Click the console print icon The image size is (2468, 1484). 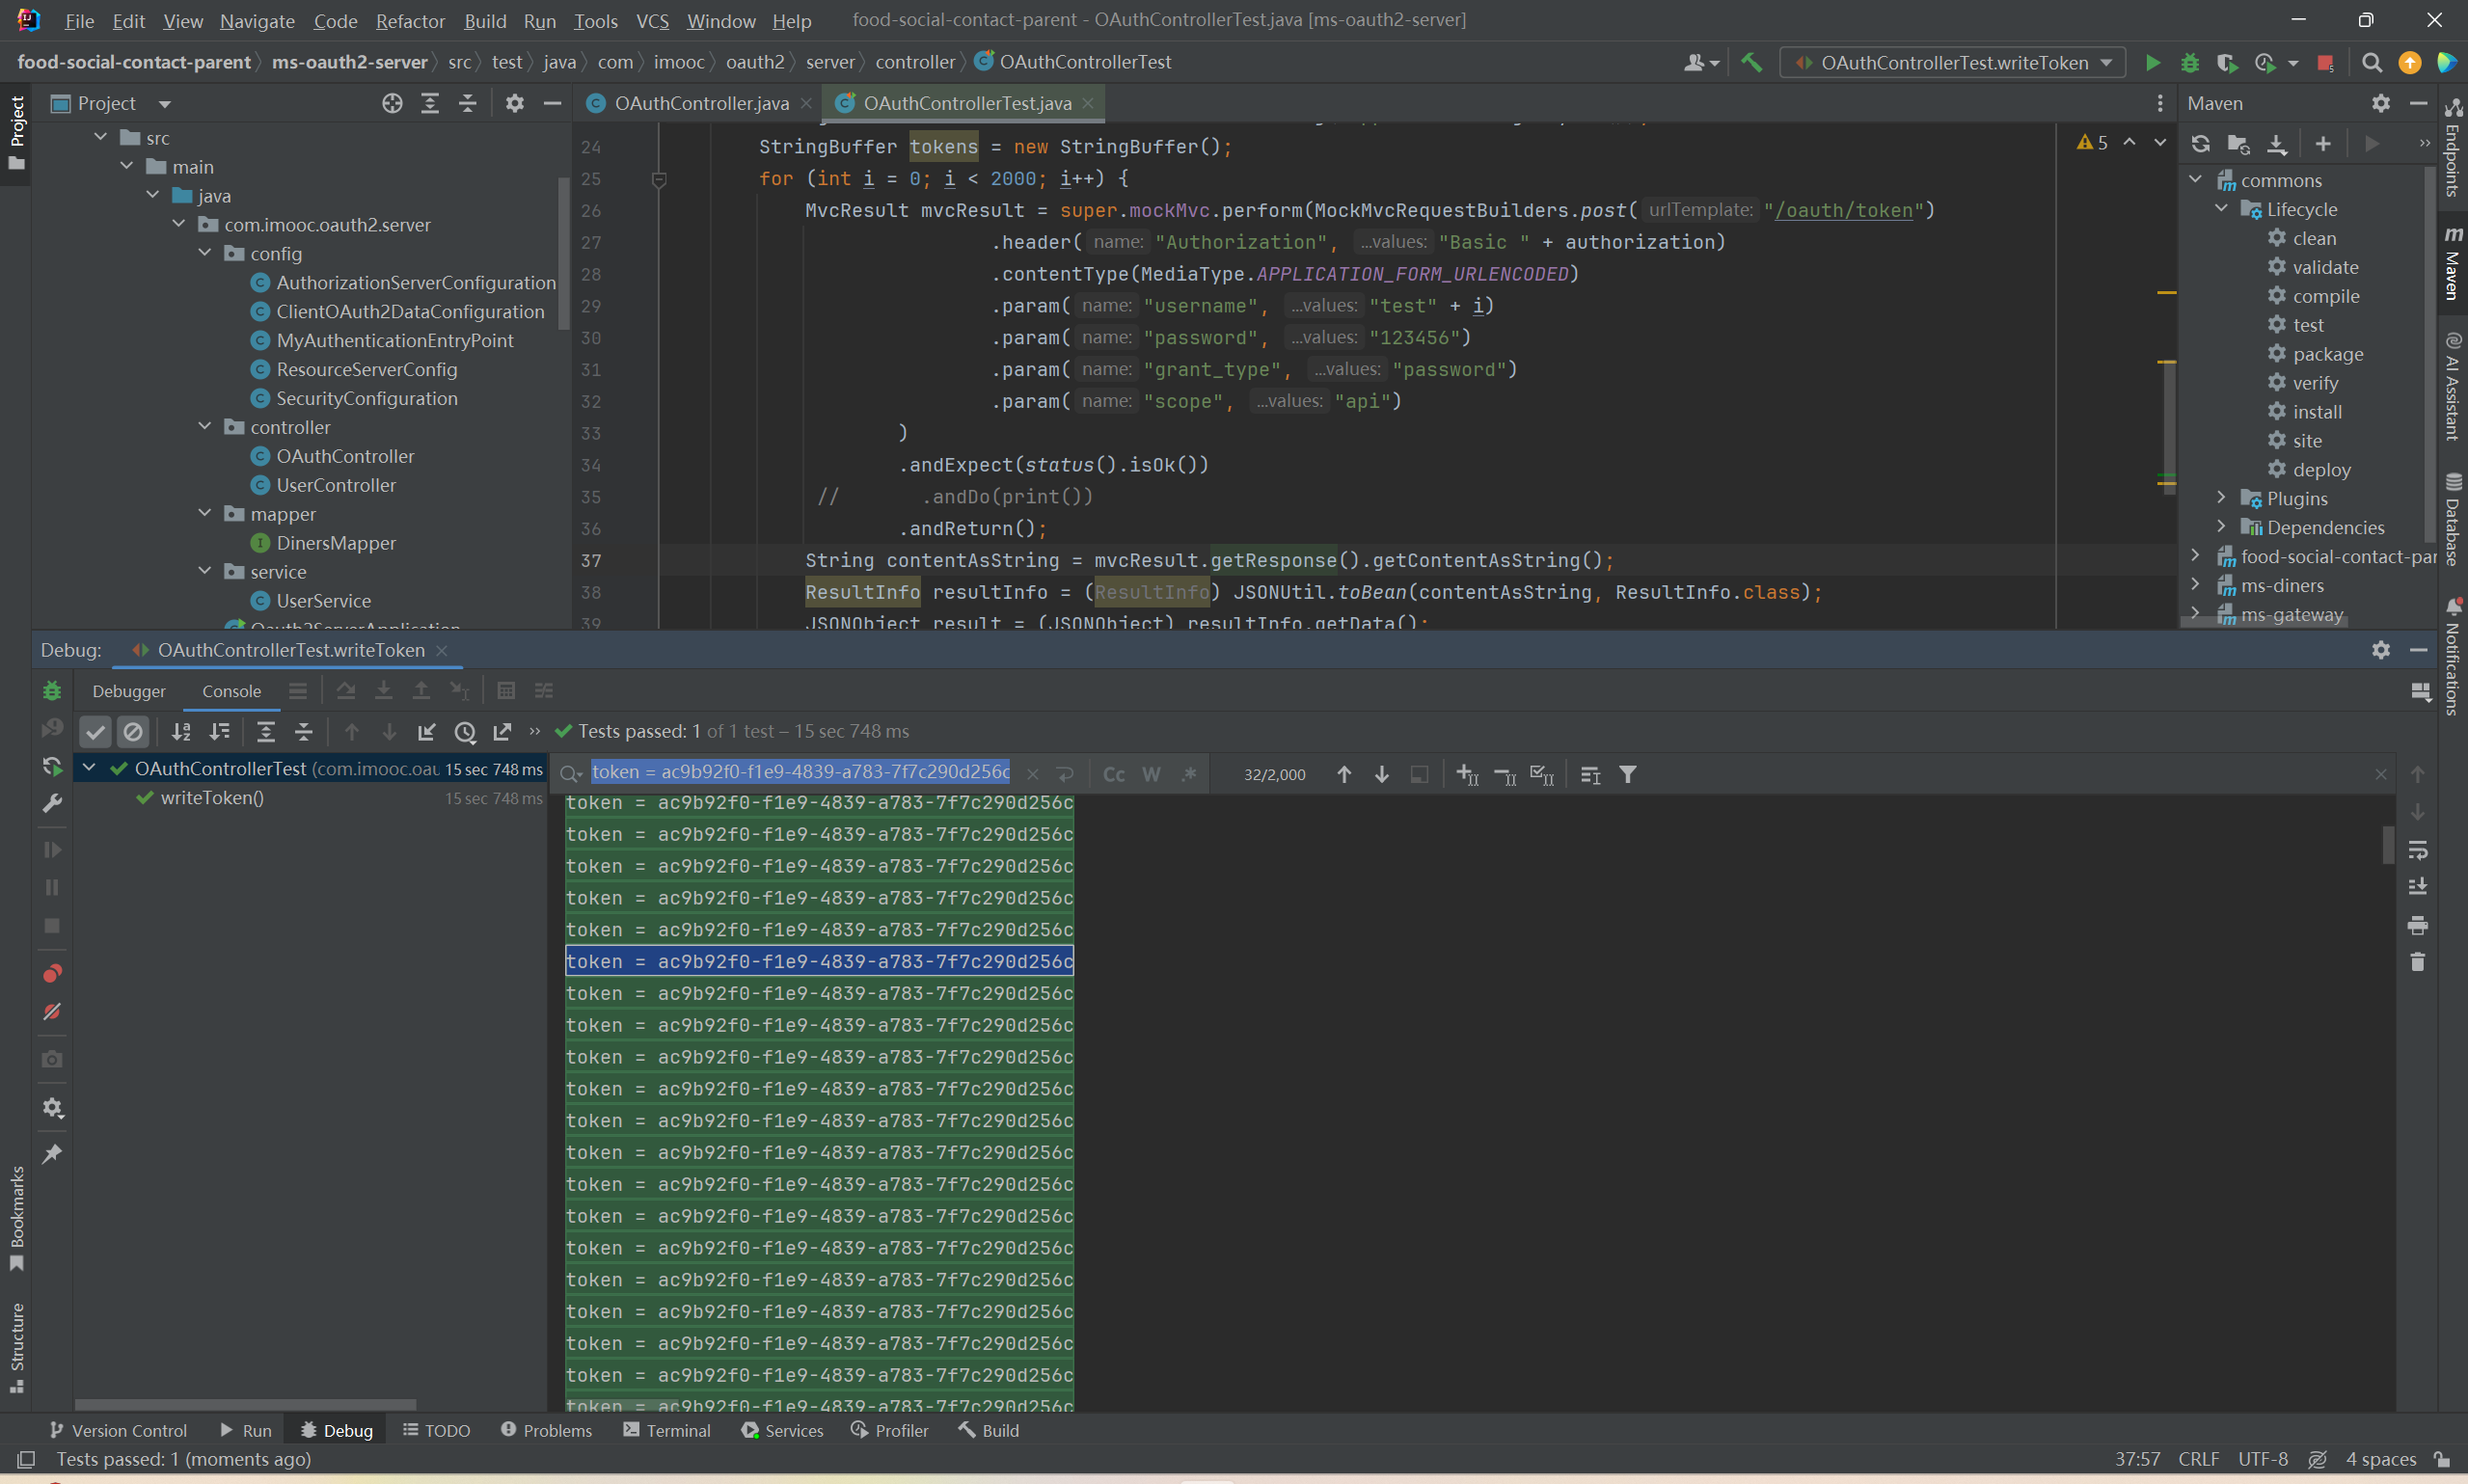(2417, 925)
